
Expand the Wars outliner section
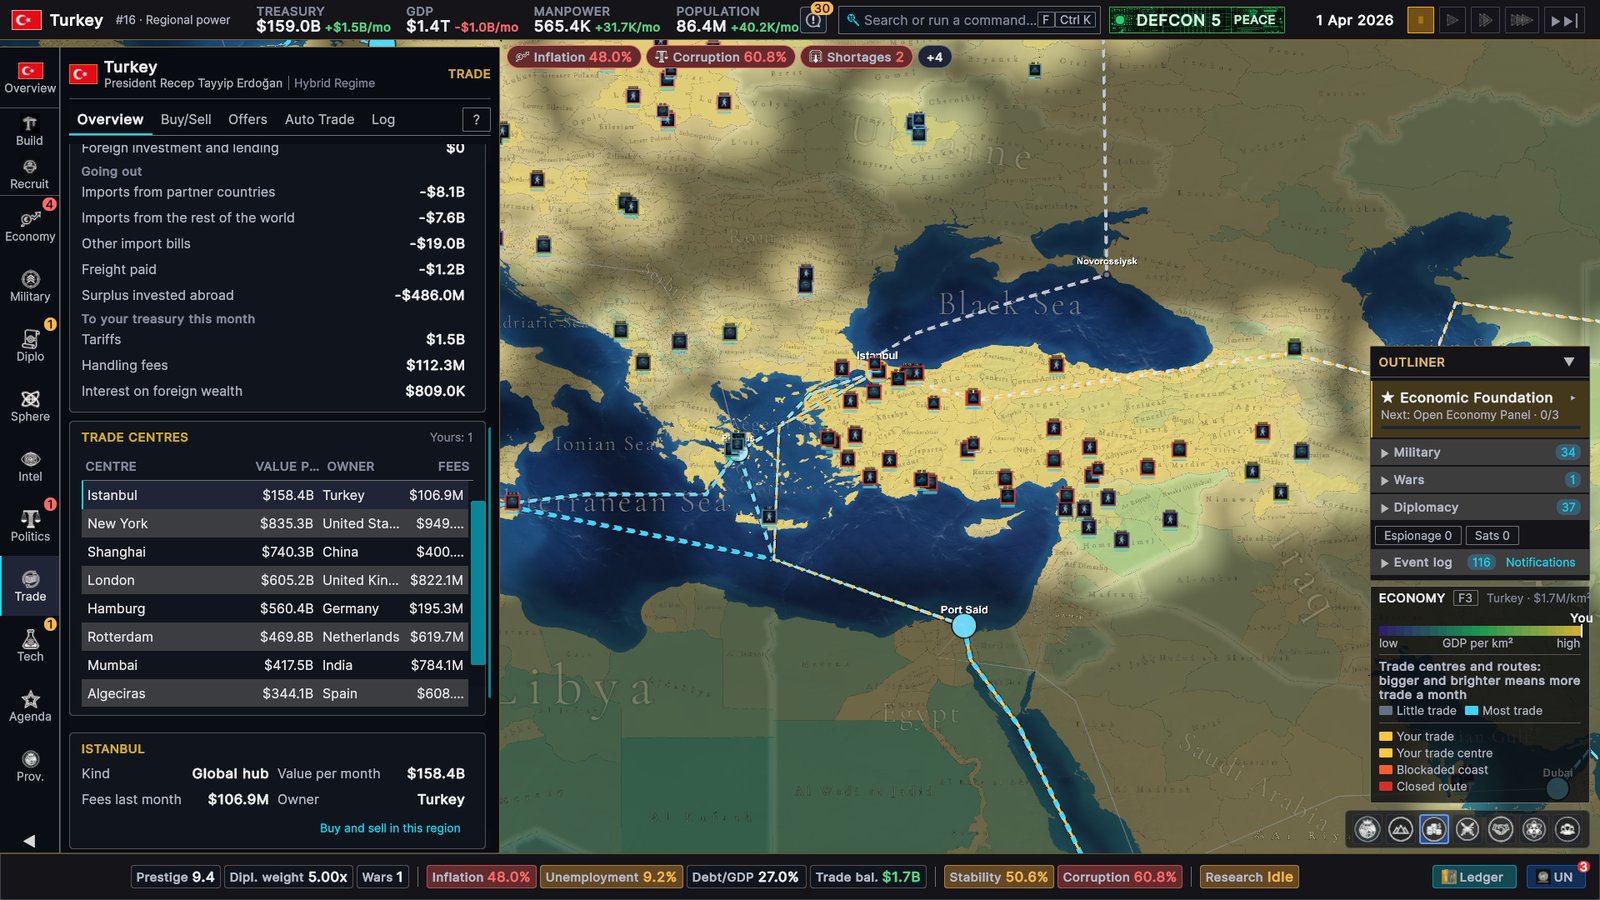[1478, 480]
